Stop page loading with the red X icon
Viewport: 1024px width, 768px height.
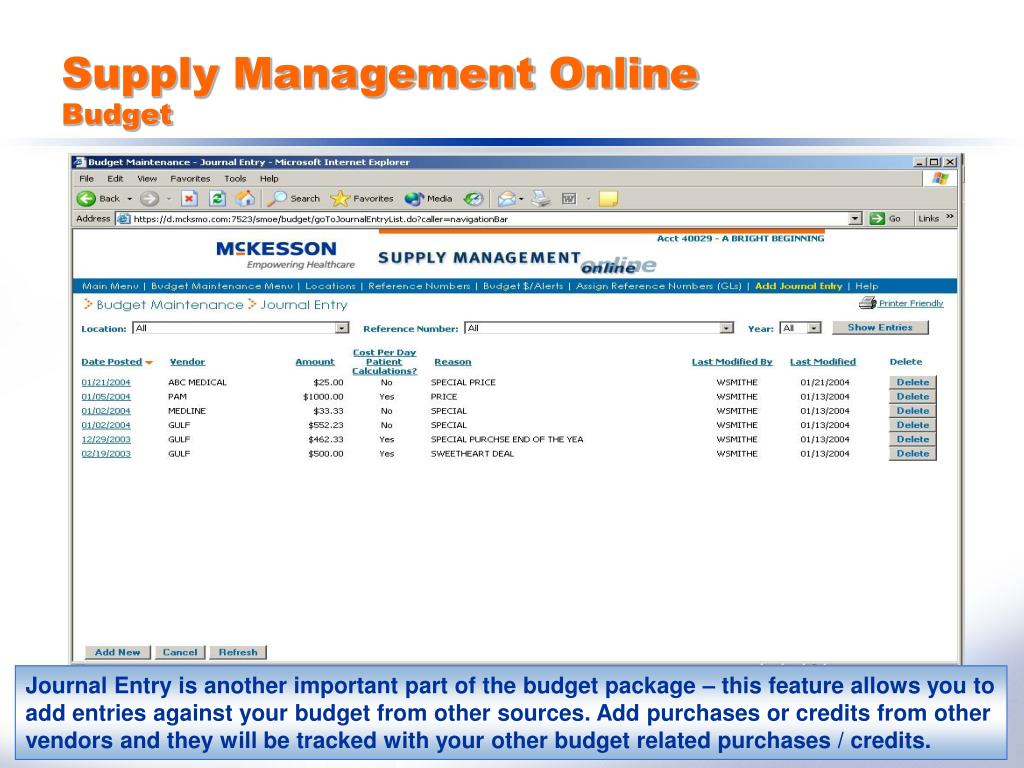click(x=189, y=199)
